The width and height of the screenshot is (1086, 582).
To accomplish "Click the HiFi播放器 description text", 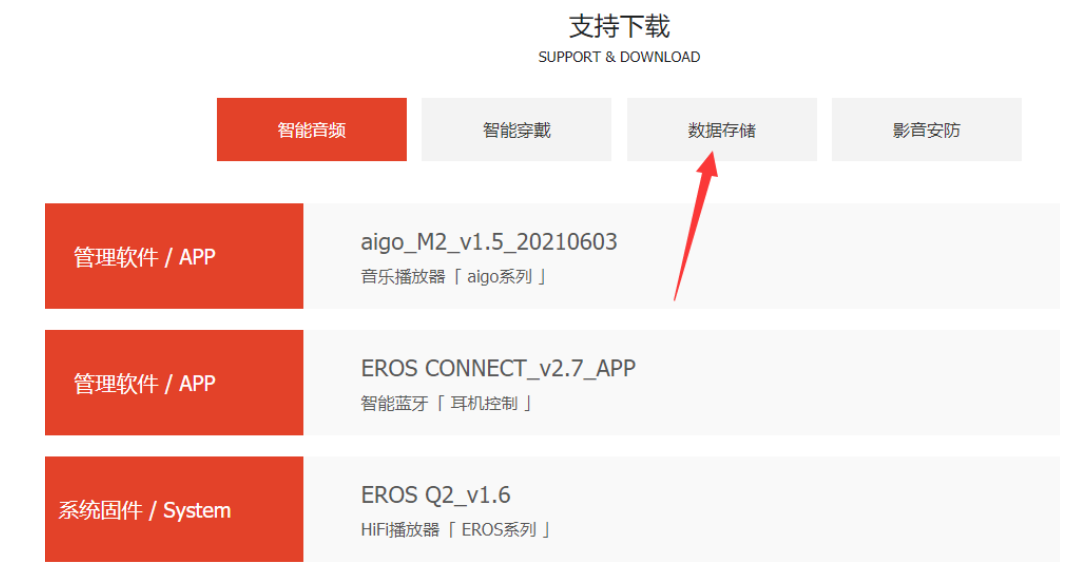I will (400, 530).
